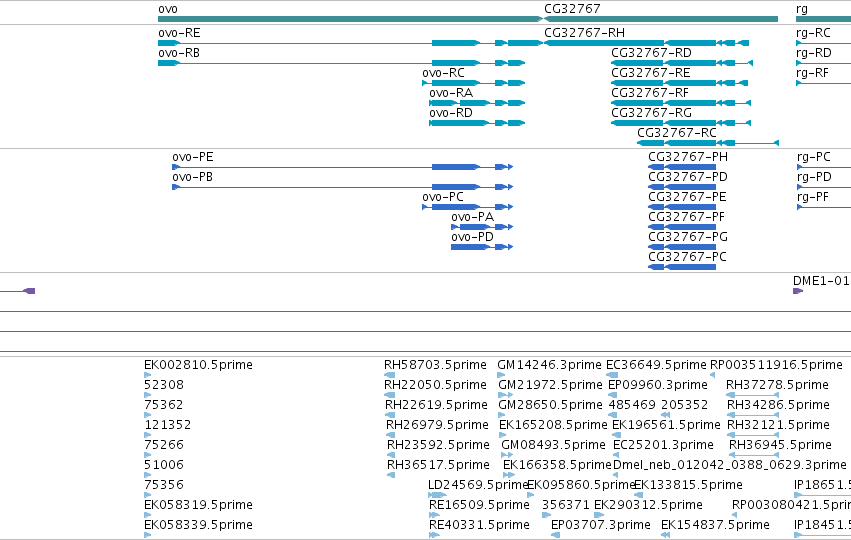
Task: Select EST 356371
Action: tap(546, 516)
